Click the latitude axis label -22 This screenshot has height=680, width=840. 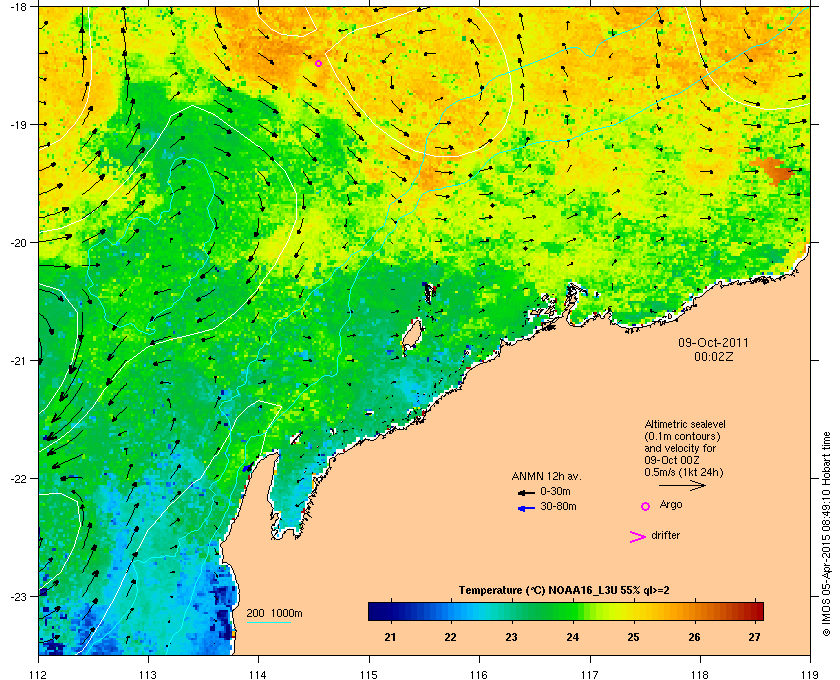point(17,478)
